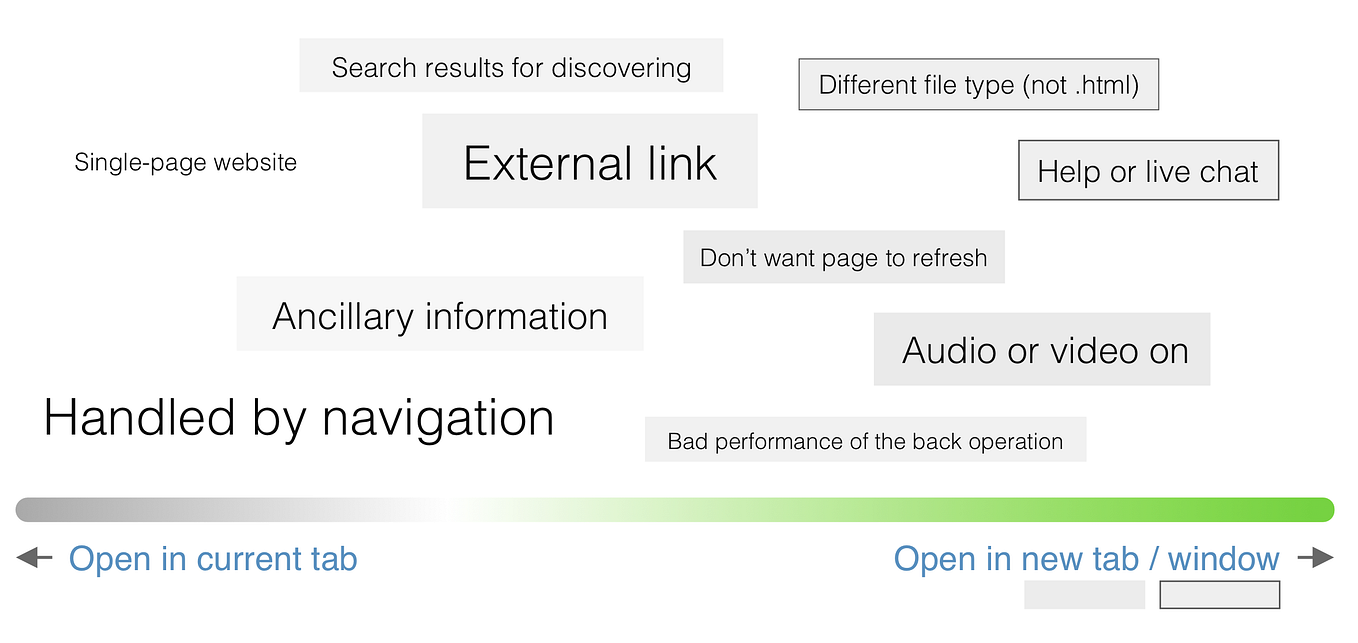Click the 'Help or live chat' box
The height and width of the screenshot is (643, 1358).
tap(1148, 170)
